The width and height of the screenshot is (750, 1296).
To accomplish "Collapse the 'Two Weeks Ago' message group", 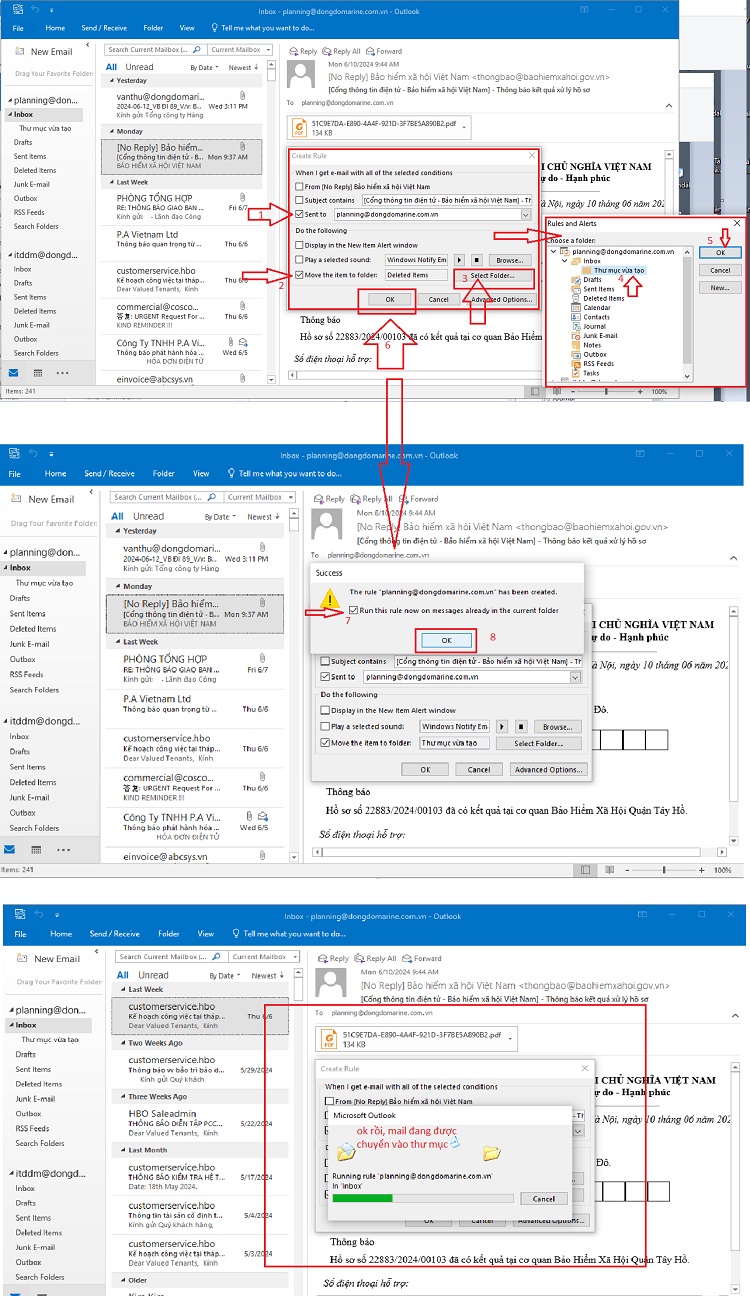I will point(122,1043).
